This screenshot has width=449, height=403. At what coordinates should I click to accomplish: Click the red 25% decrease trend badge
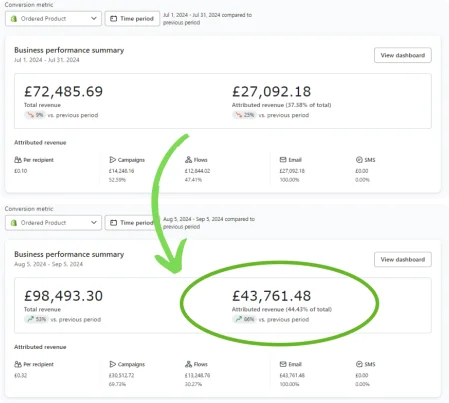coord(244,115)
